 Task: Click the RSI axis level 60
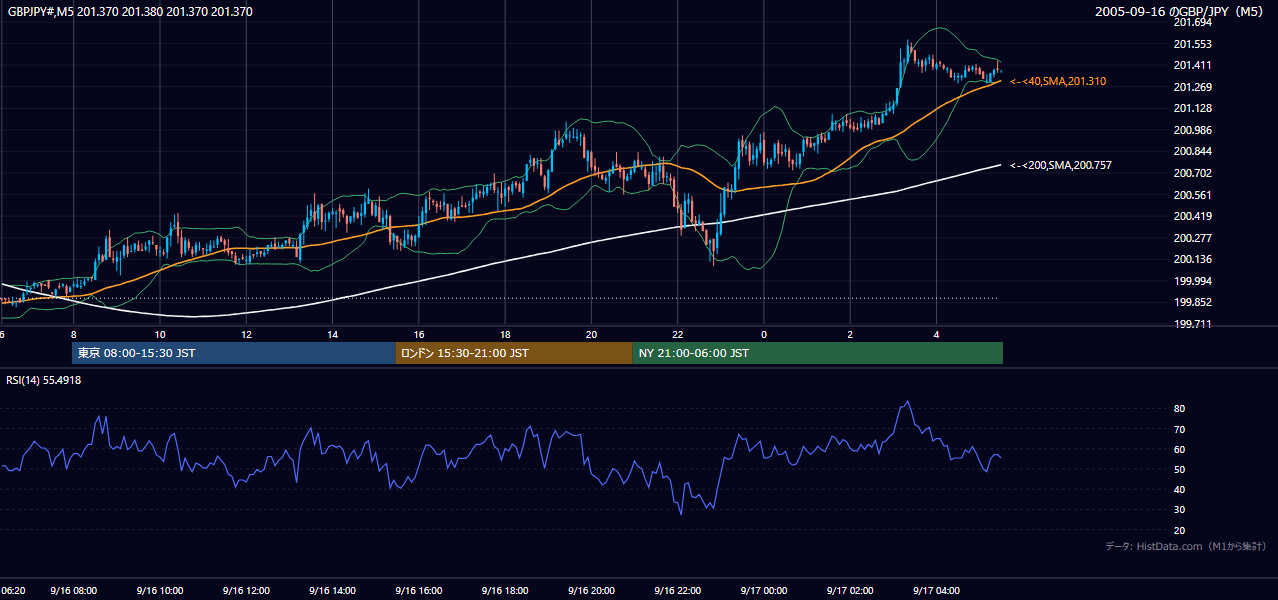[1180, 449]
